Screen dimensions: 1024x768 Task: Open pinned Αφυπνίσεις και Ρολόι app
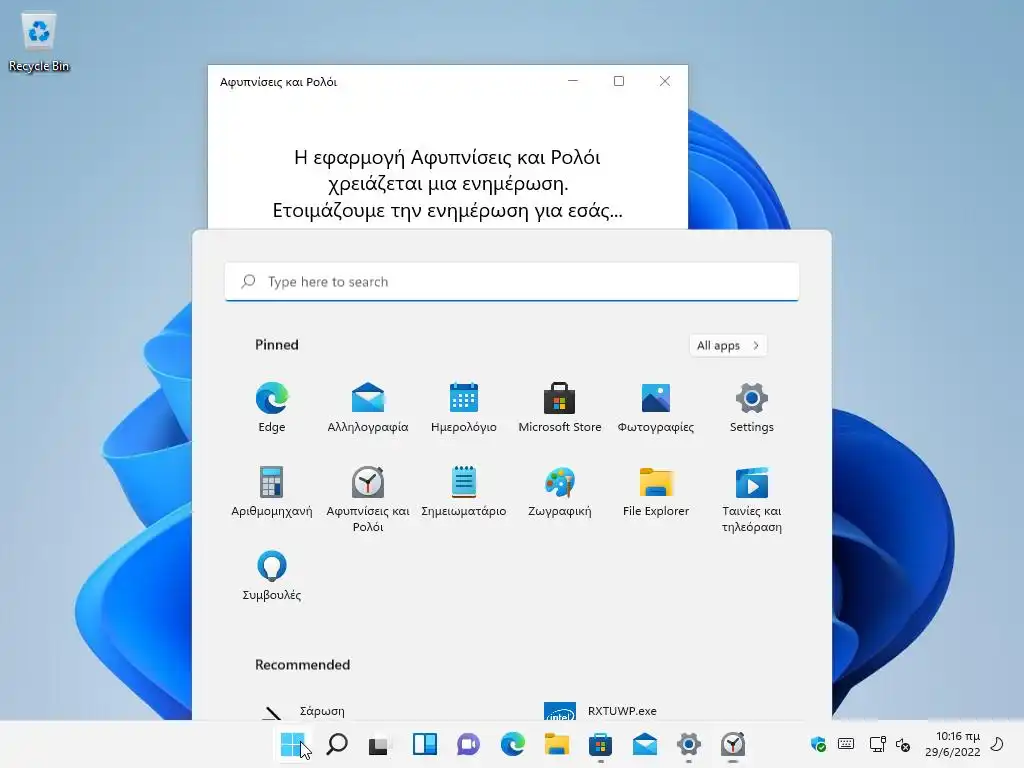tap(368, 500)
